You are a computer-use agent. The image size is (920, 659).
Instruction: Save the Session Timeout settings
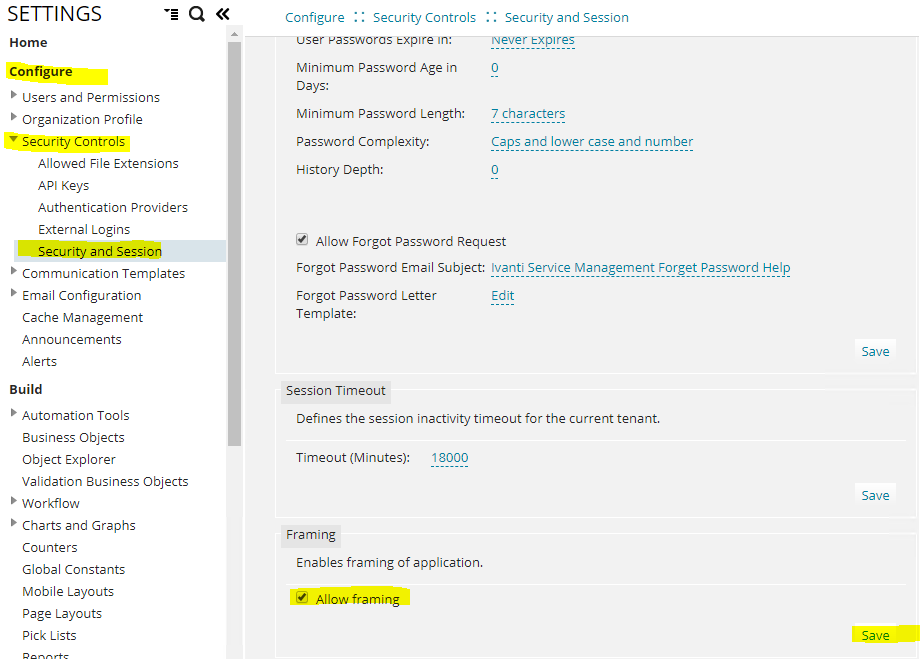[875, 494]
